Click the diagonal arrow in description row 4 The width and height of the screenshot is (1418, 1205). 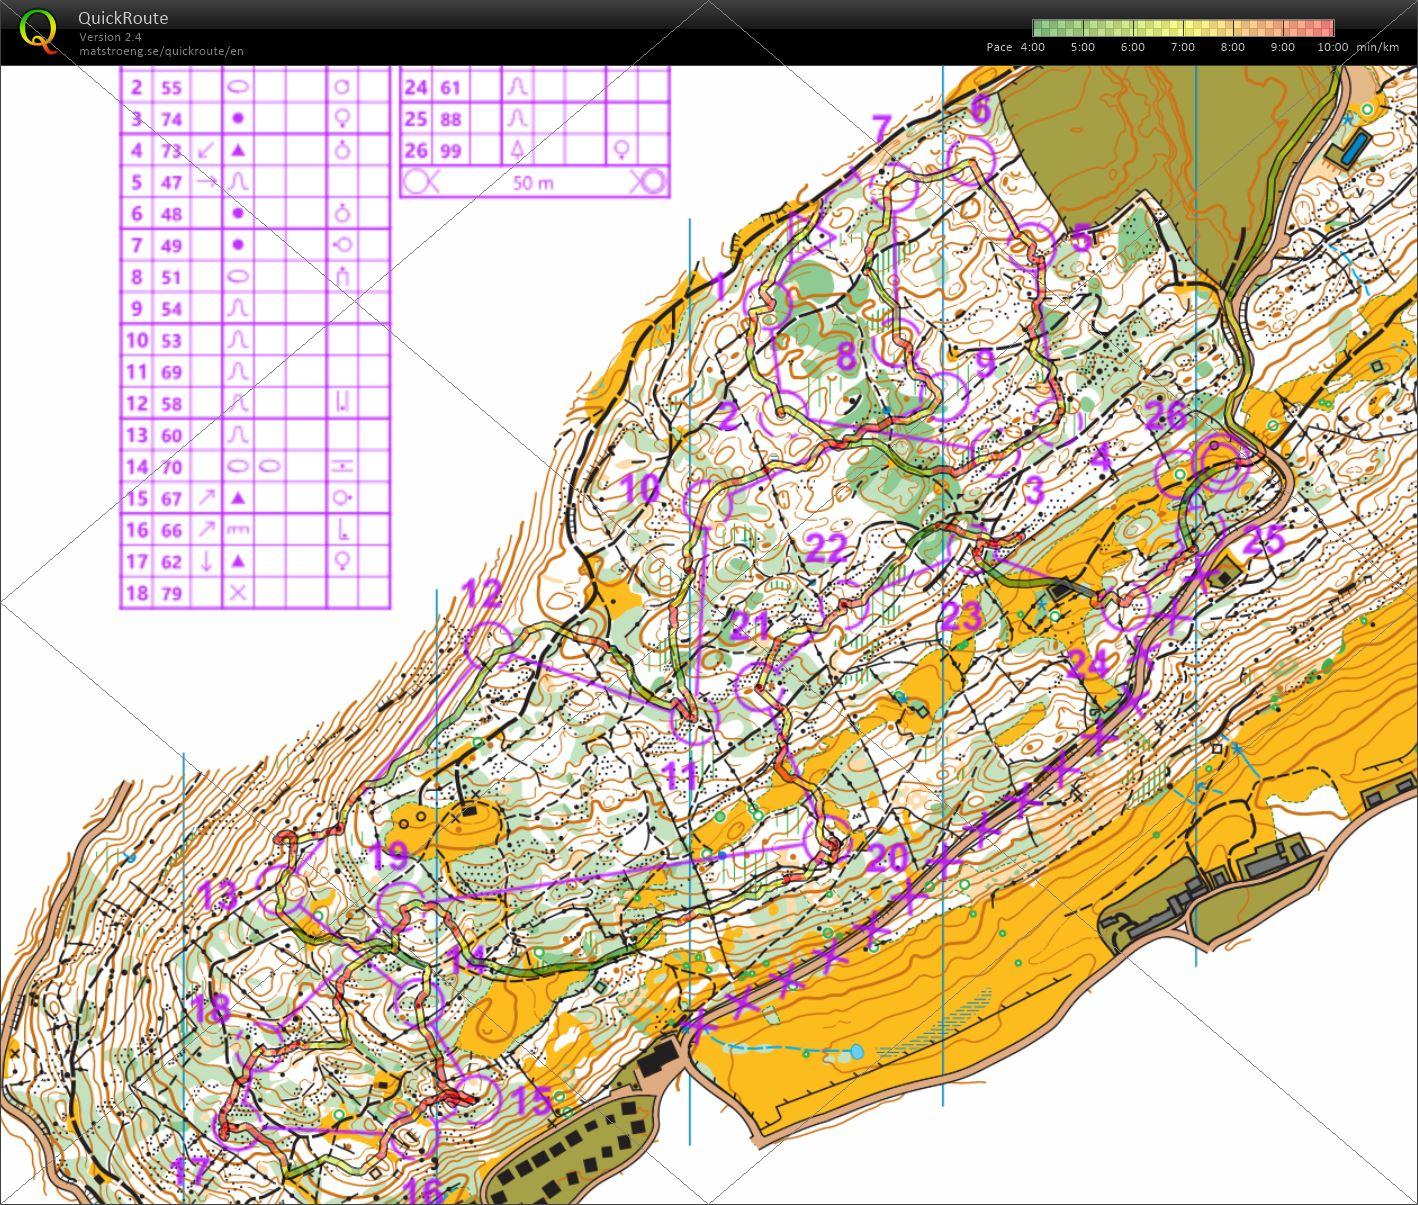[206, 150]
